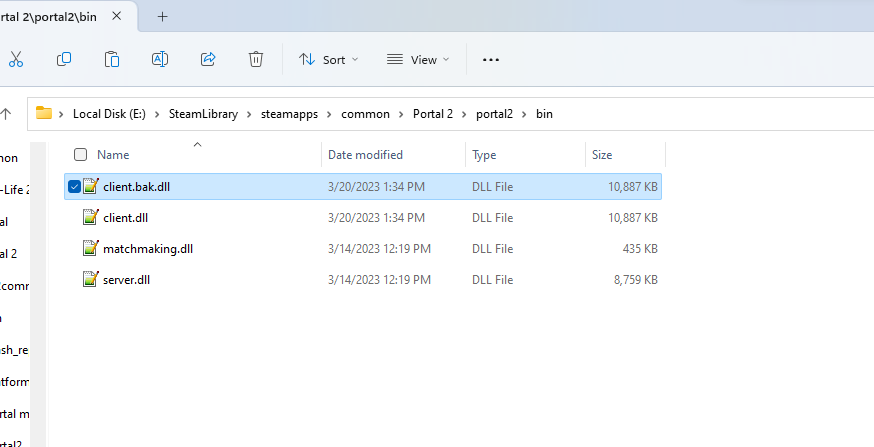Click the Cut scissors icon
874x447 pixels.
point(16,59)
